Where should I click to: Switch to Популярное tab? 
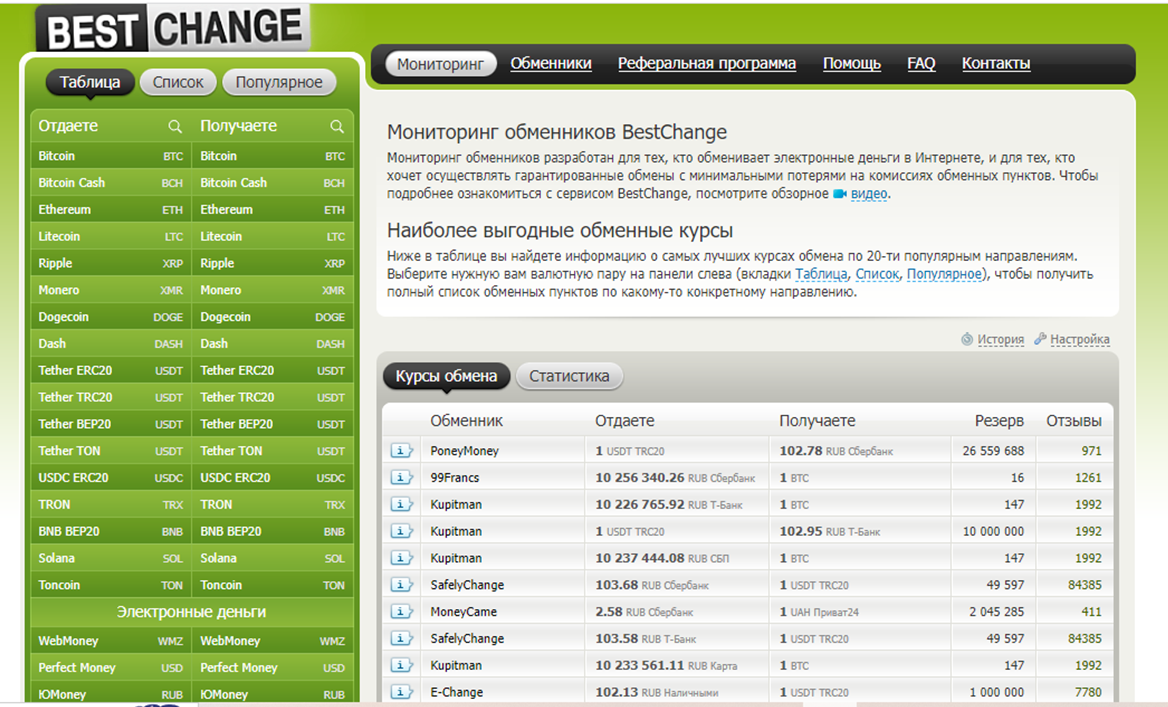279,82
